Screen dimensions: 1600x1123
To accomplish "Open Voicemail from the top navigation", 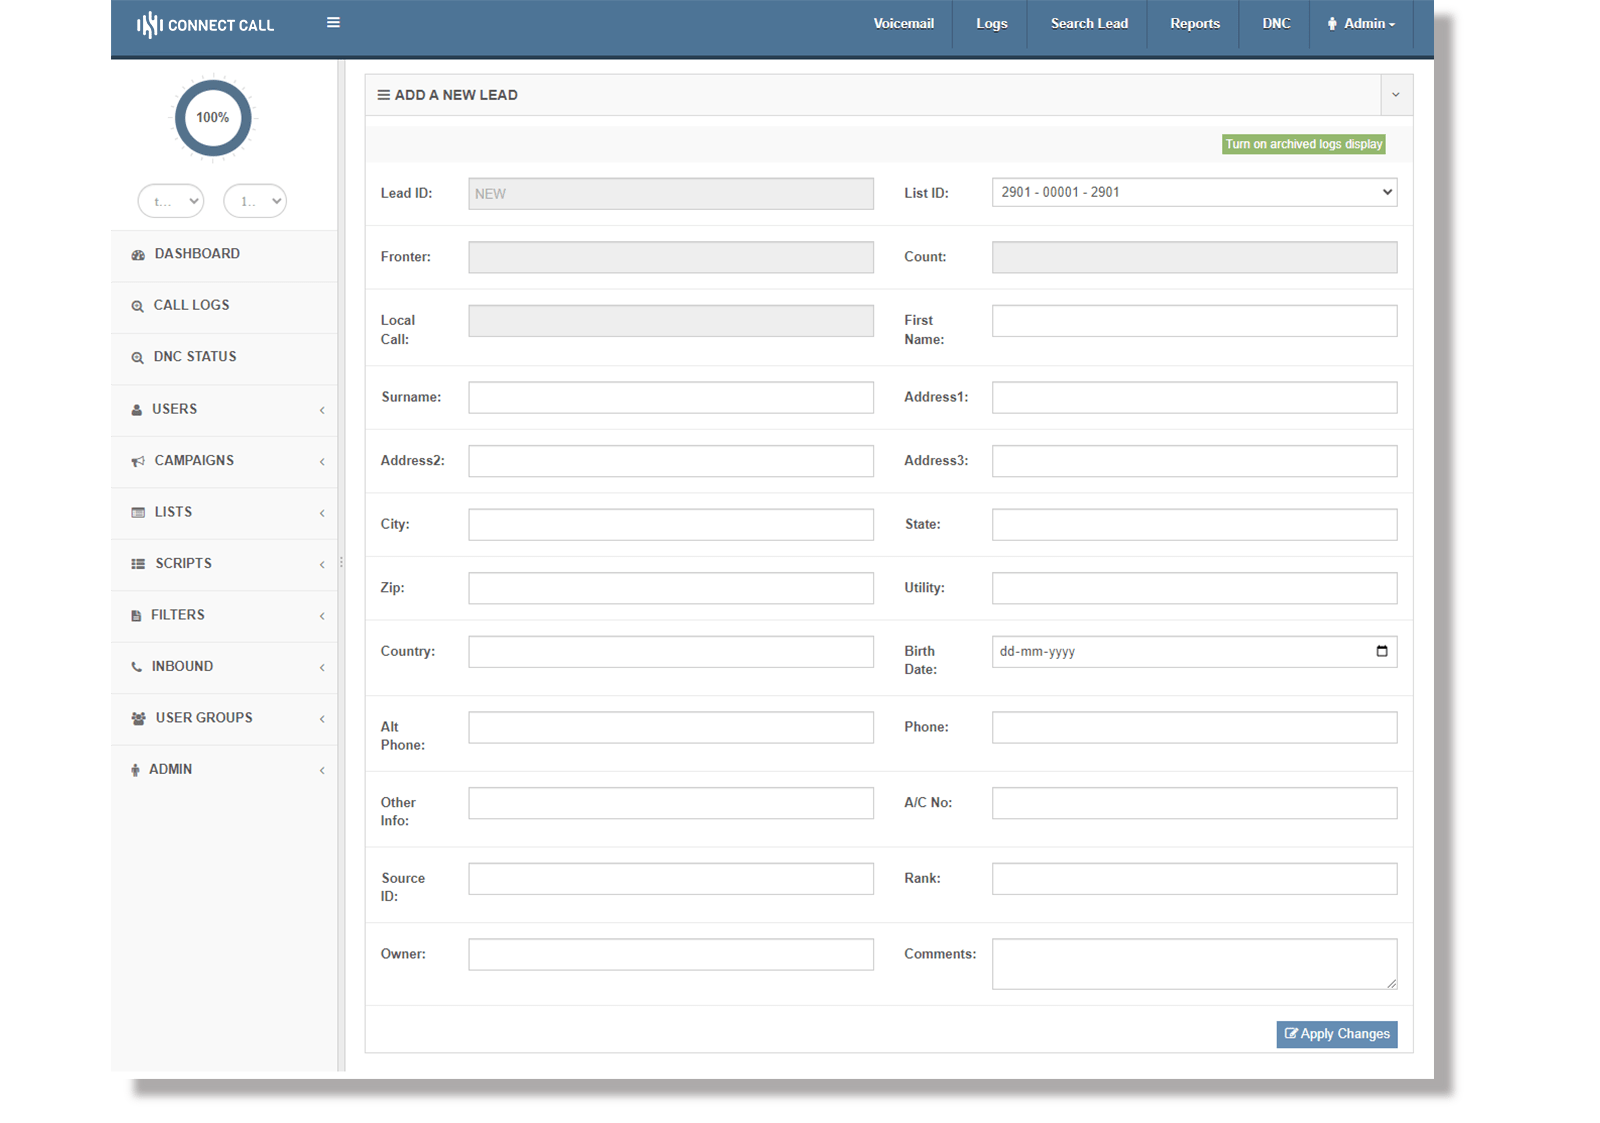I will pyautogui.click(x=903, y=24).
